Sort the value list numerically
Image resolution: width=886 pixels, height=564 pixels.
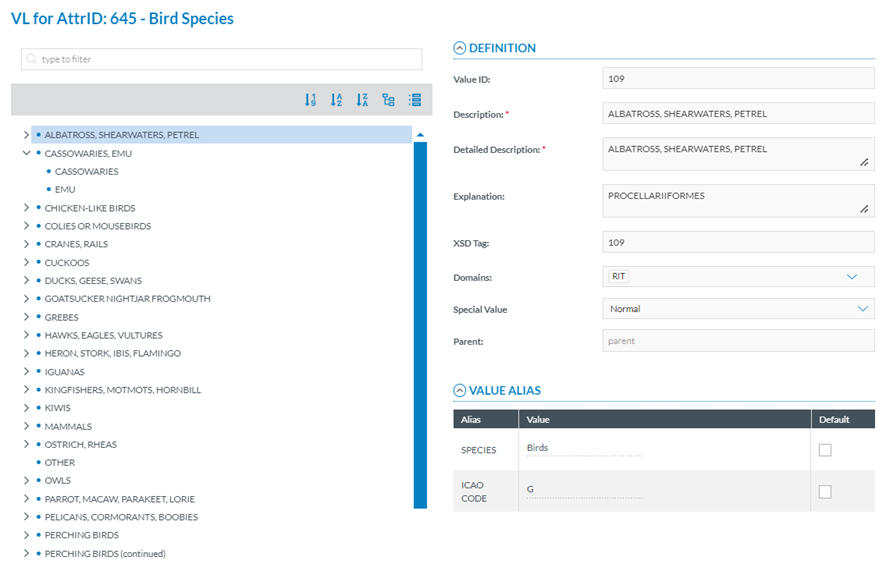(310, 100)
